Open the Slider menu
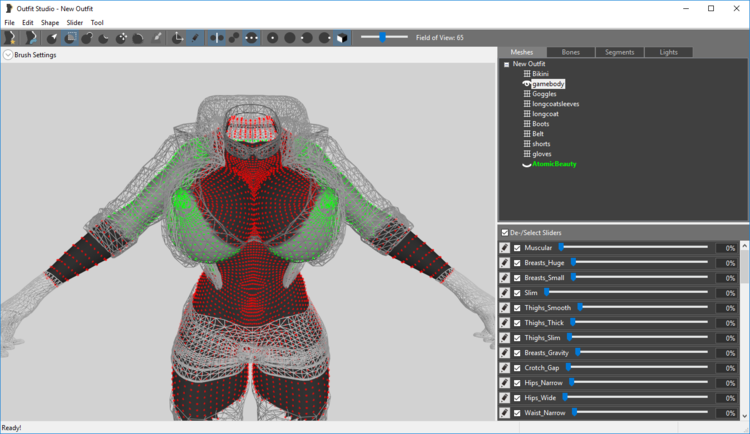 75,22
